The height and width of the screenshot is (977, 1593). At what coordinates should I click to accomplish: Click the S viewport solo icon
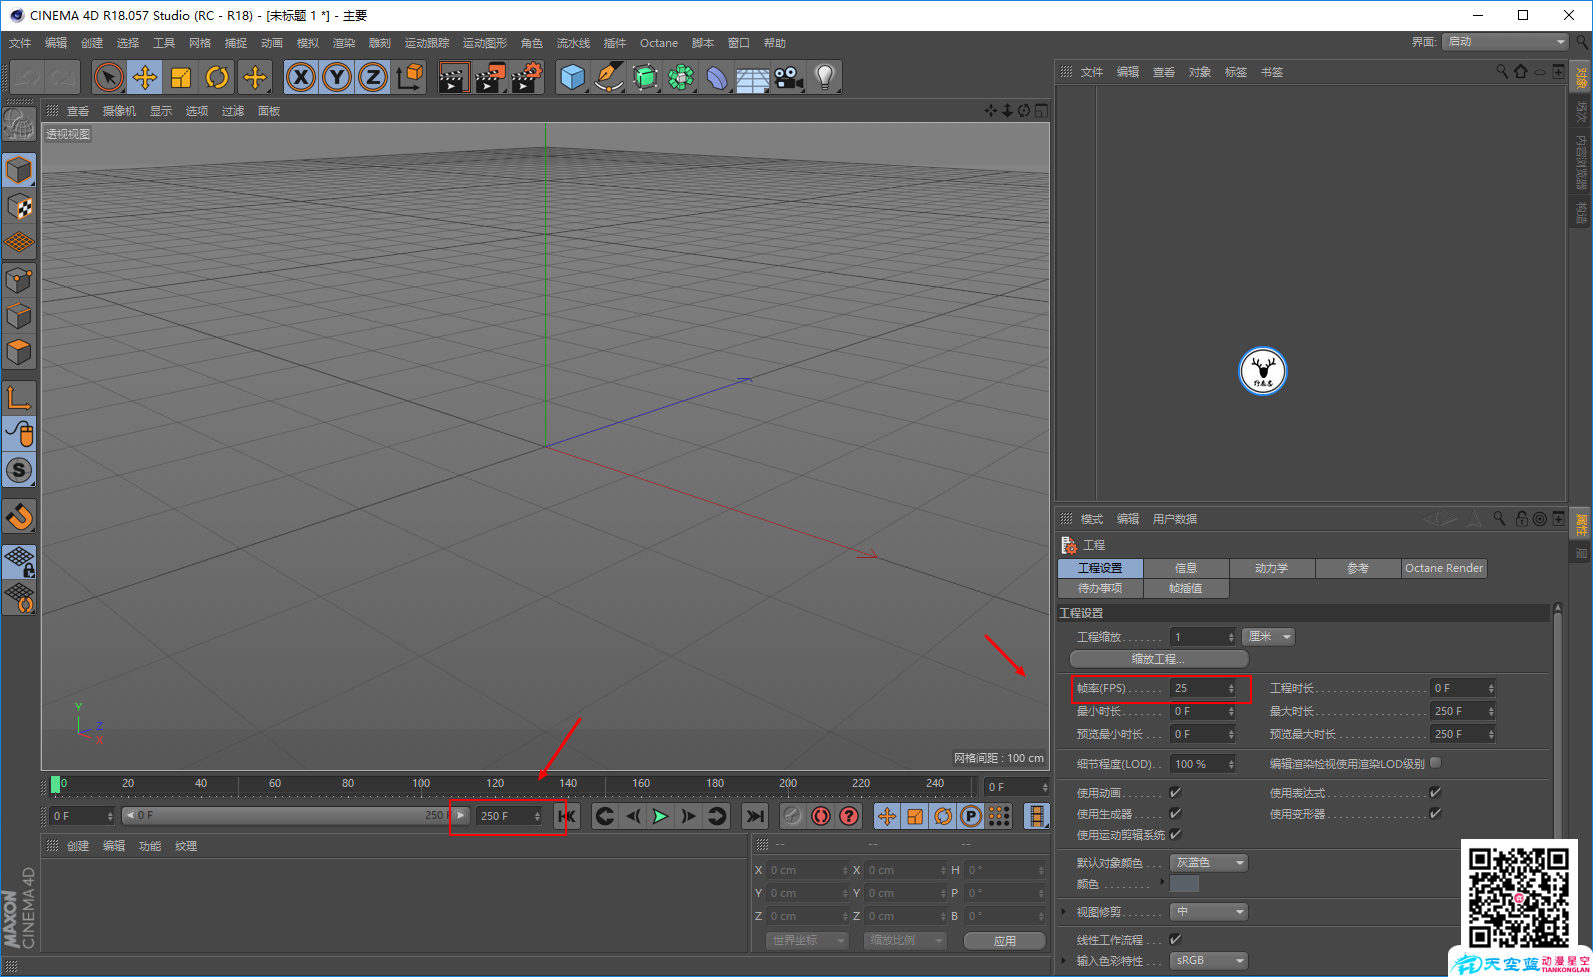(x=19, y=470)
